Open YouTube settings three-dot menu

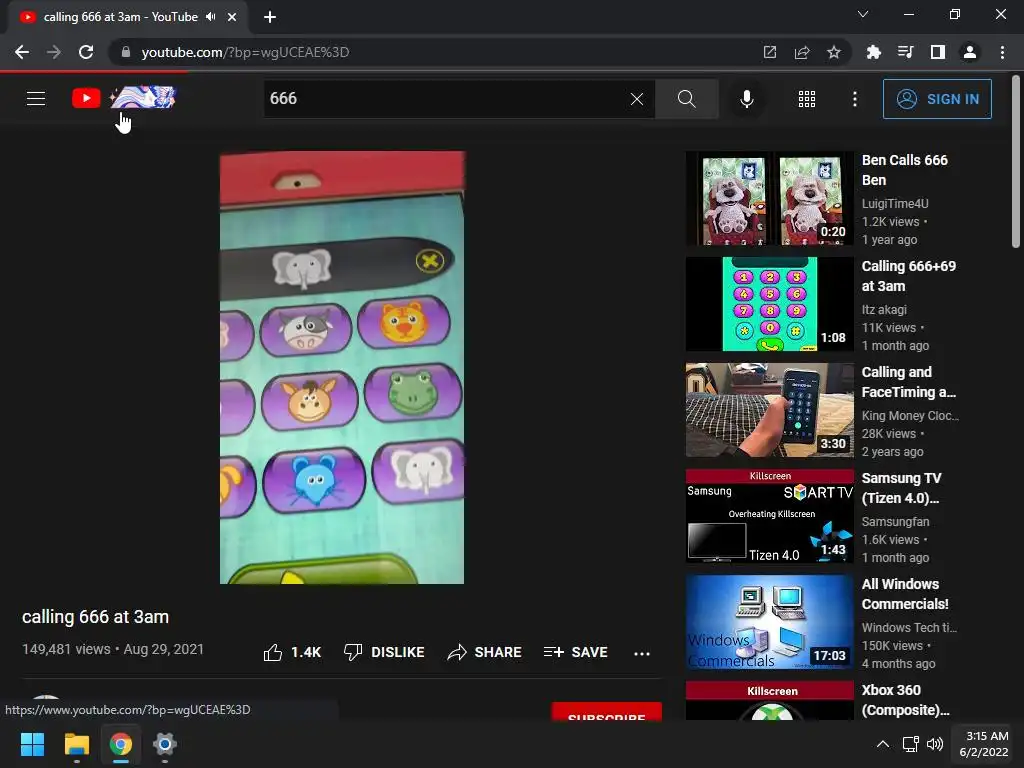click(x=855, y=99)
